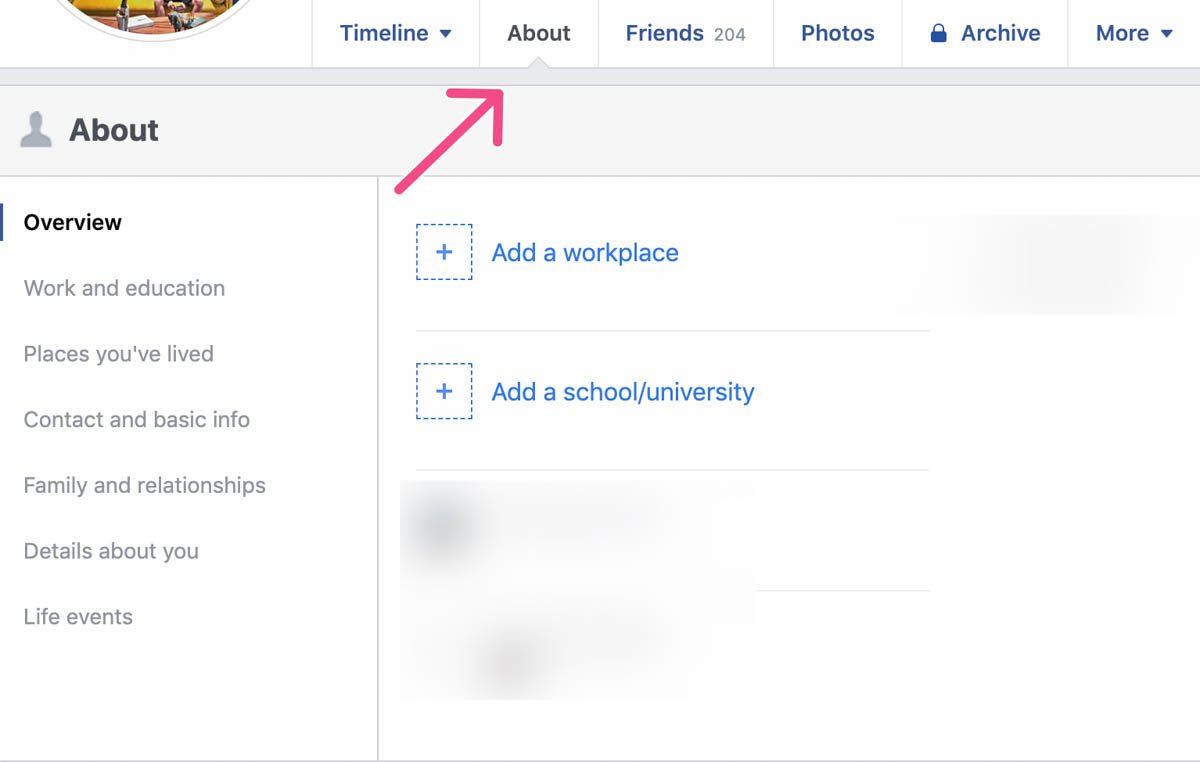Open Contact and basic info

(136, 420)
